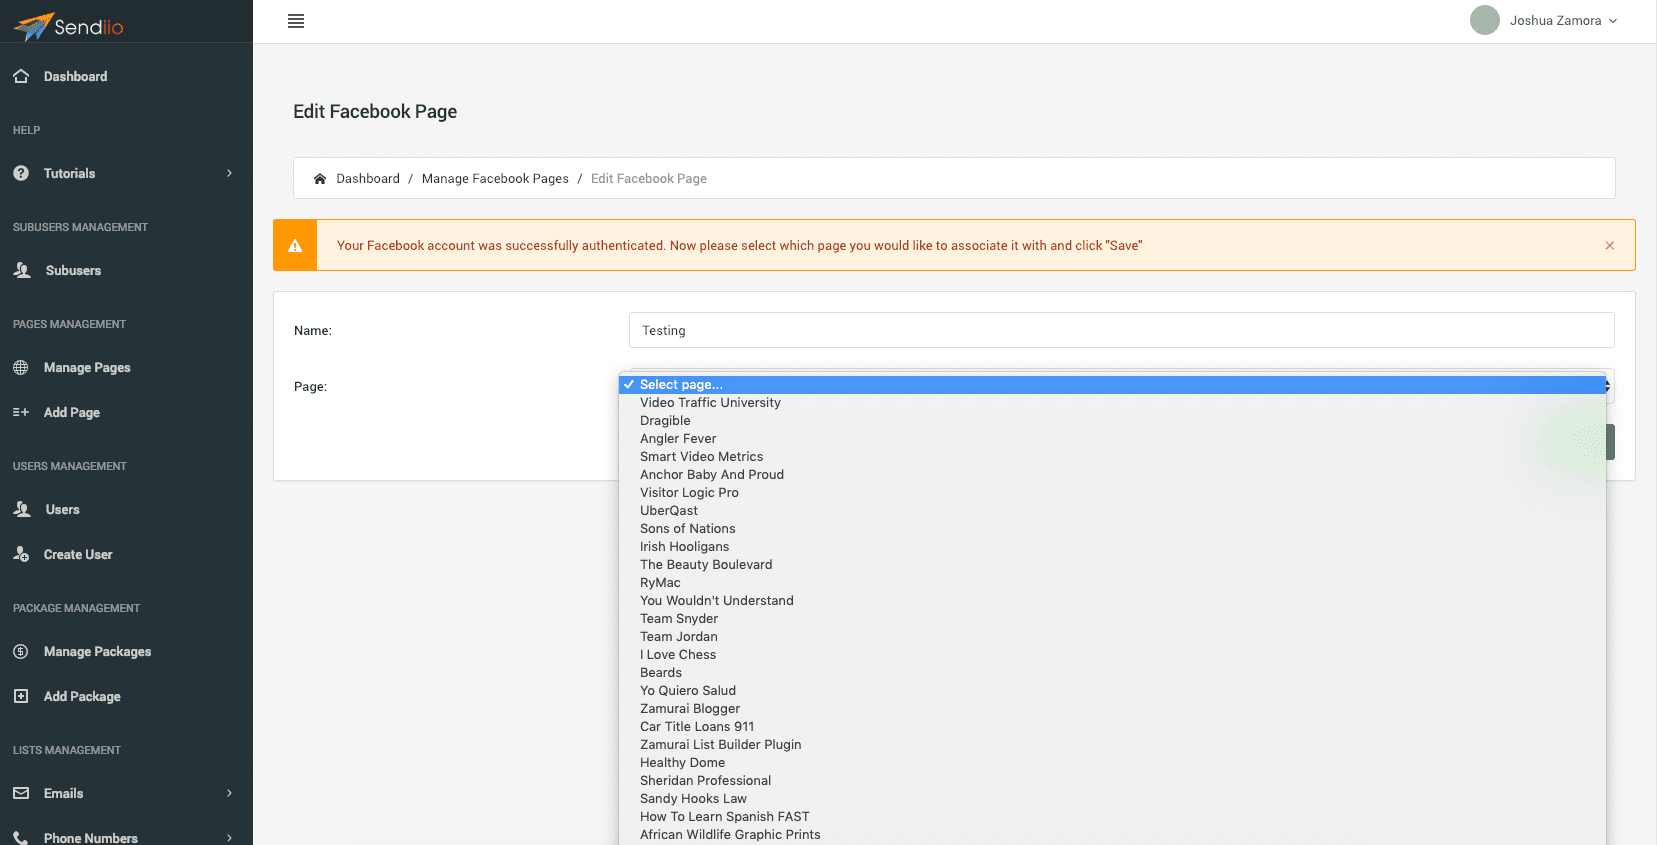
Task: Select How To Learn Spanish FAST
Action: [x=1112, y=817]
